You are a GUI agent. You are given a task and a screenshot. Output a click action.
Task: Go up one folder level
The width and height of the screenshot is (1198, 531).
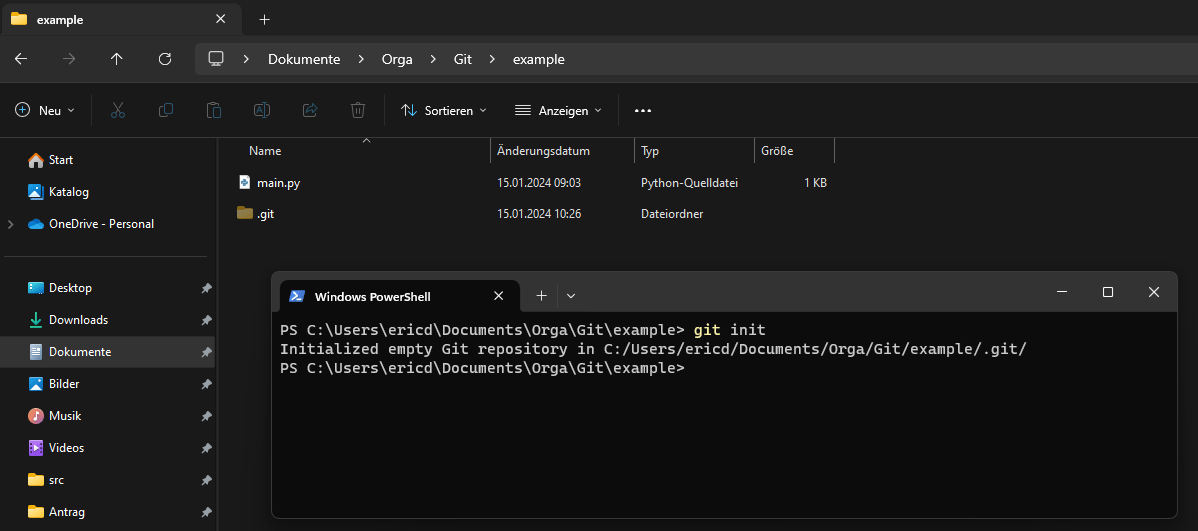pyautogui.click(x=116, y=59)
